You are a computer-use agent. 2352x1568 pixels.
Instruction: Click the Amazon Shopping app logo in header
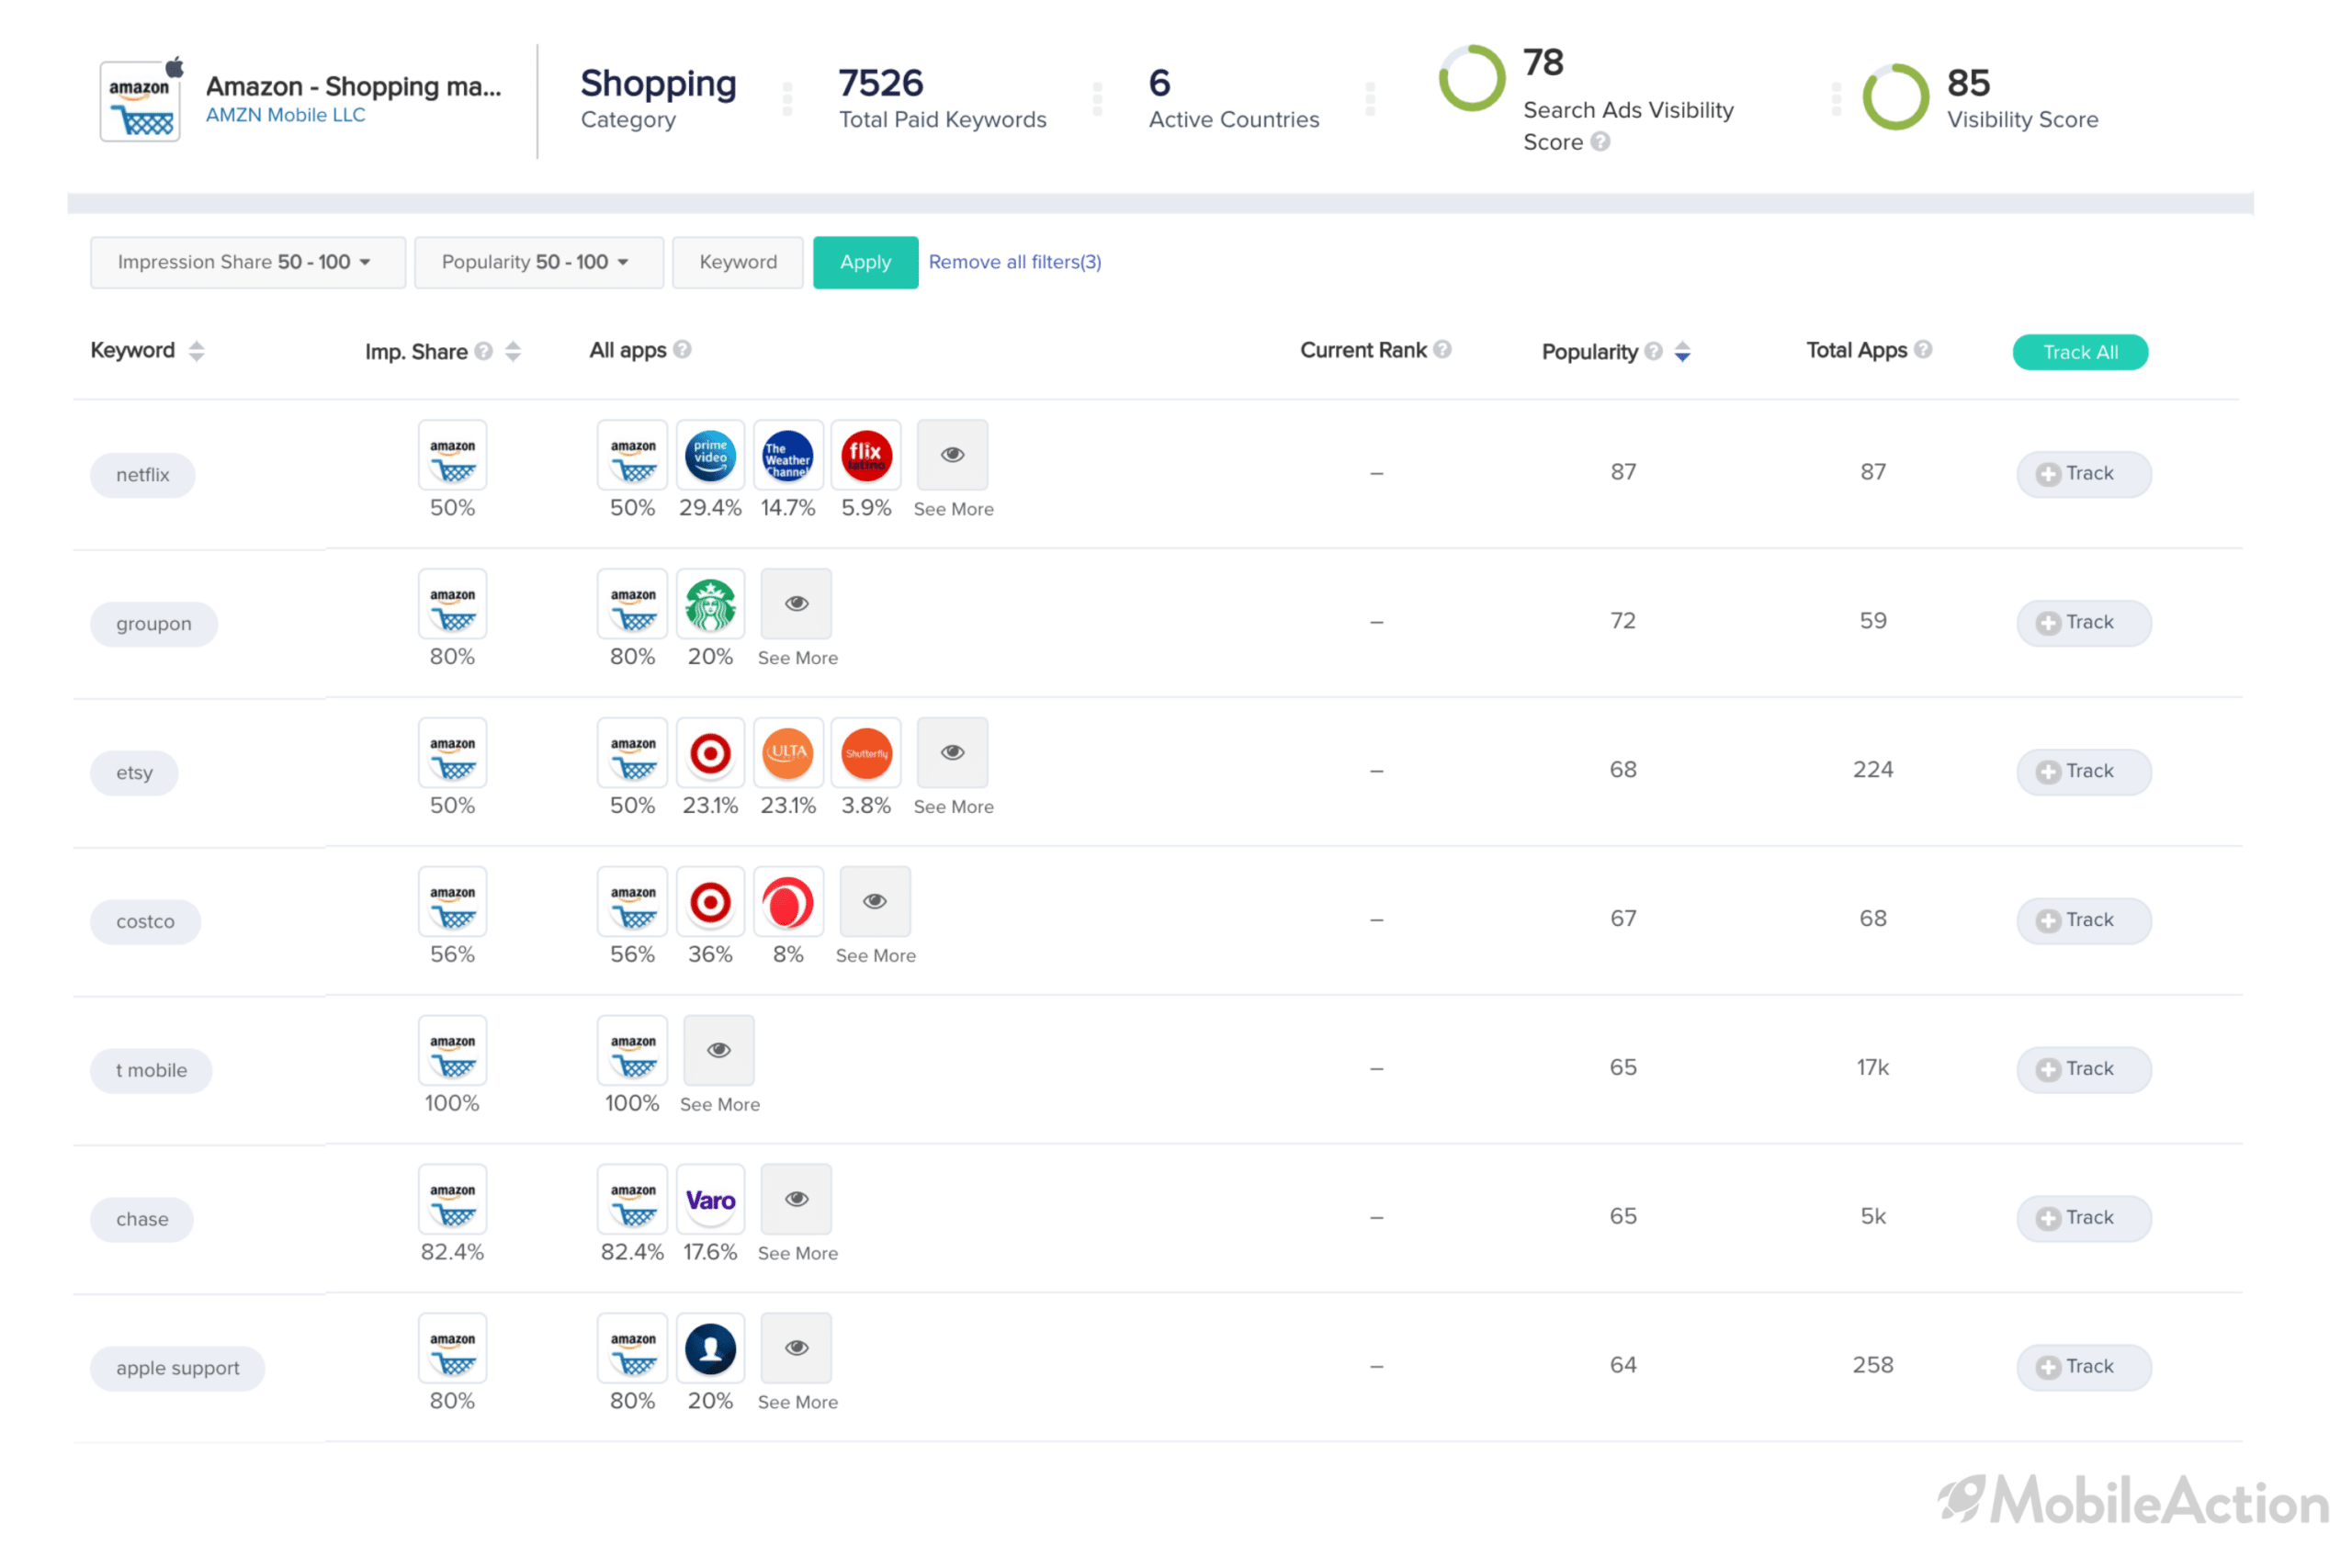click(140, 101)
